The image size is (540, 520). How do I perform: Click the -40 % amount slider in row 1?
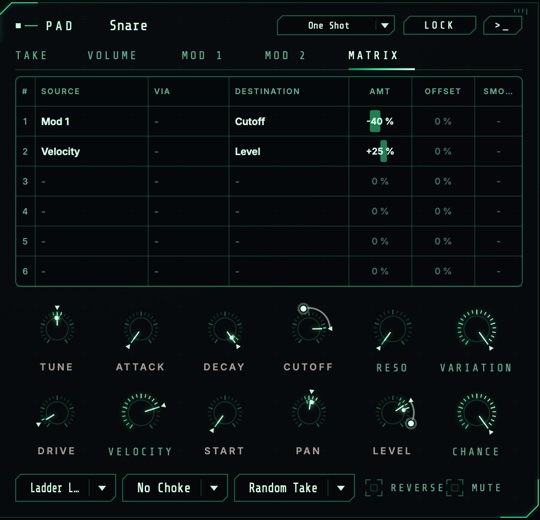[380, 121]
